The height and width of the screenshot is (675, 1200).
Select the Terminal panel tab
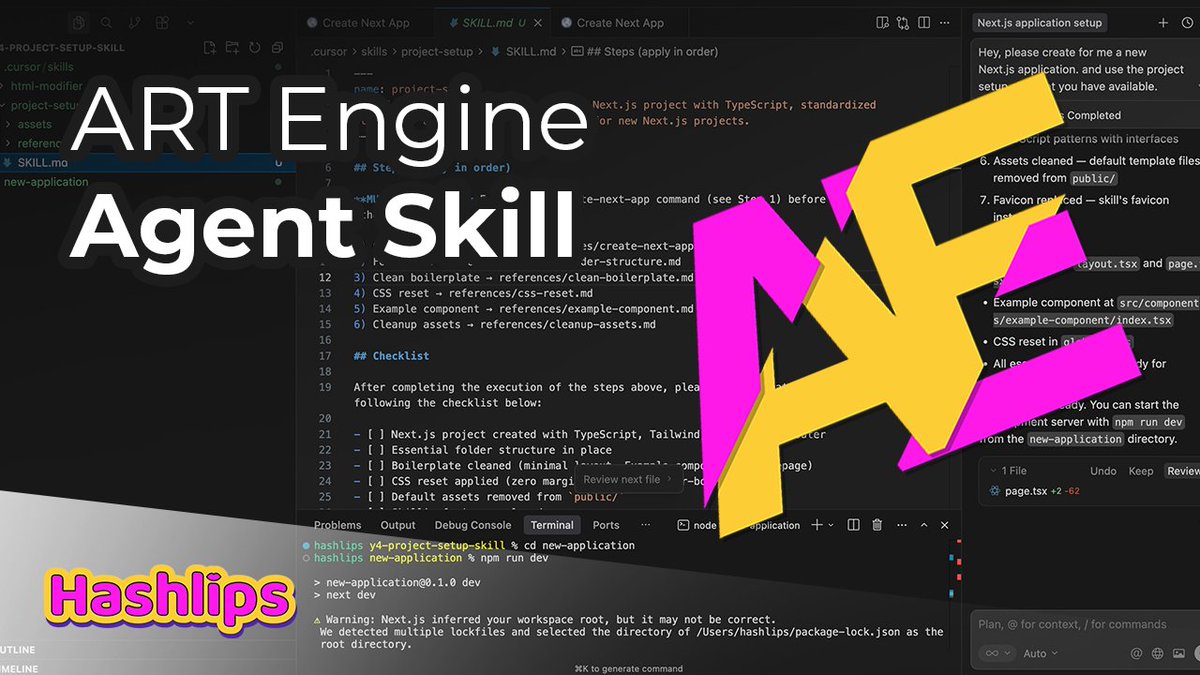coord(552,525)
